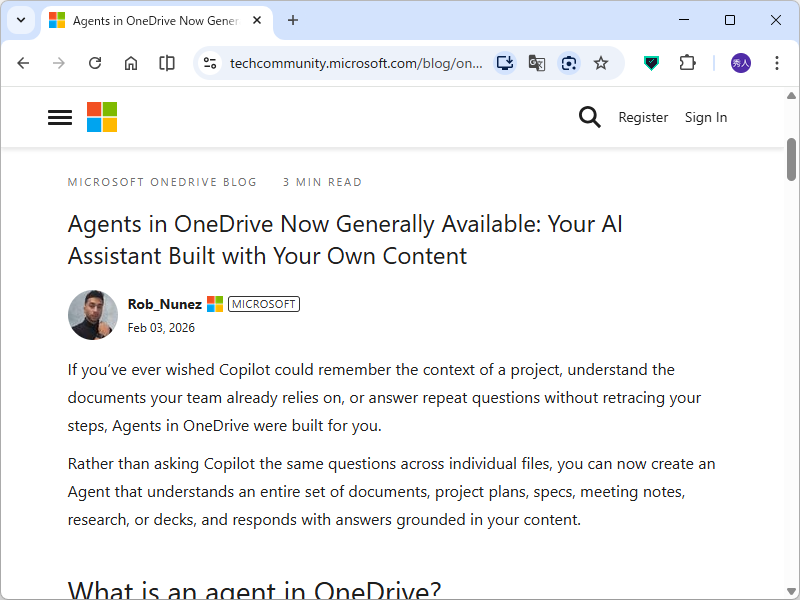Expand the tab search chevron

(x=20, y=20)
